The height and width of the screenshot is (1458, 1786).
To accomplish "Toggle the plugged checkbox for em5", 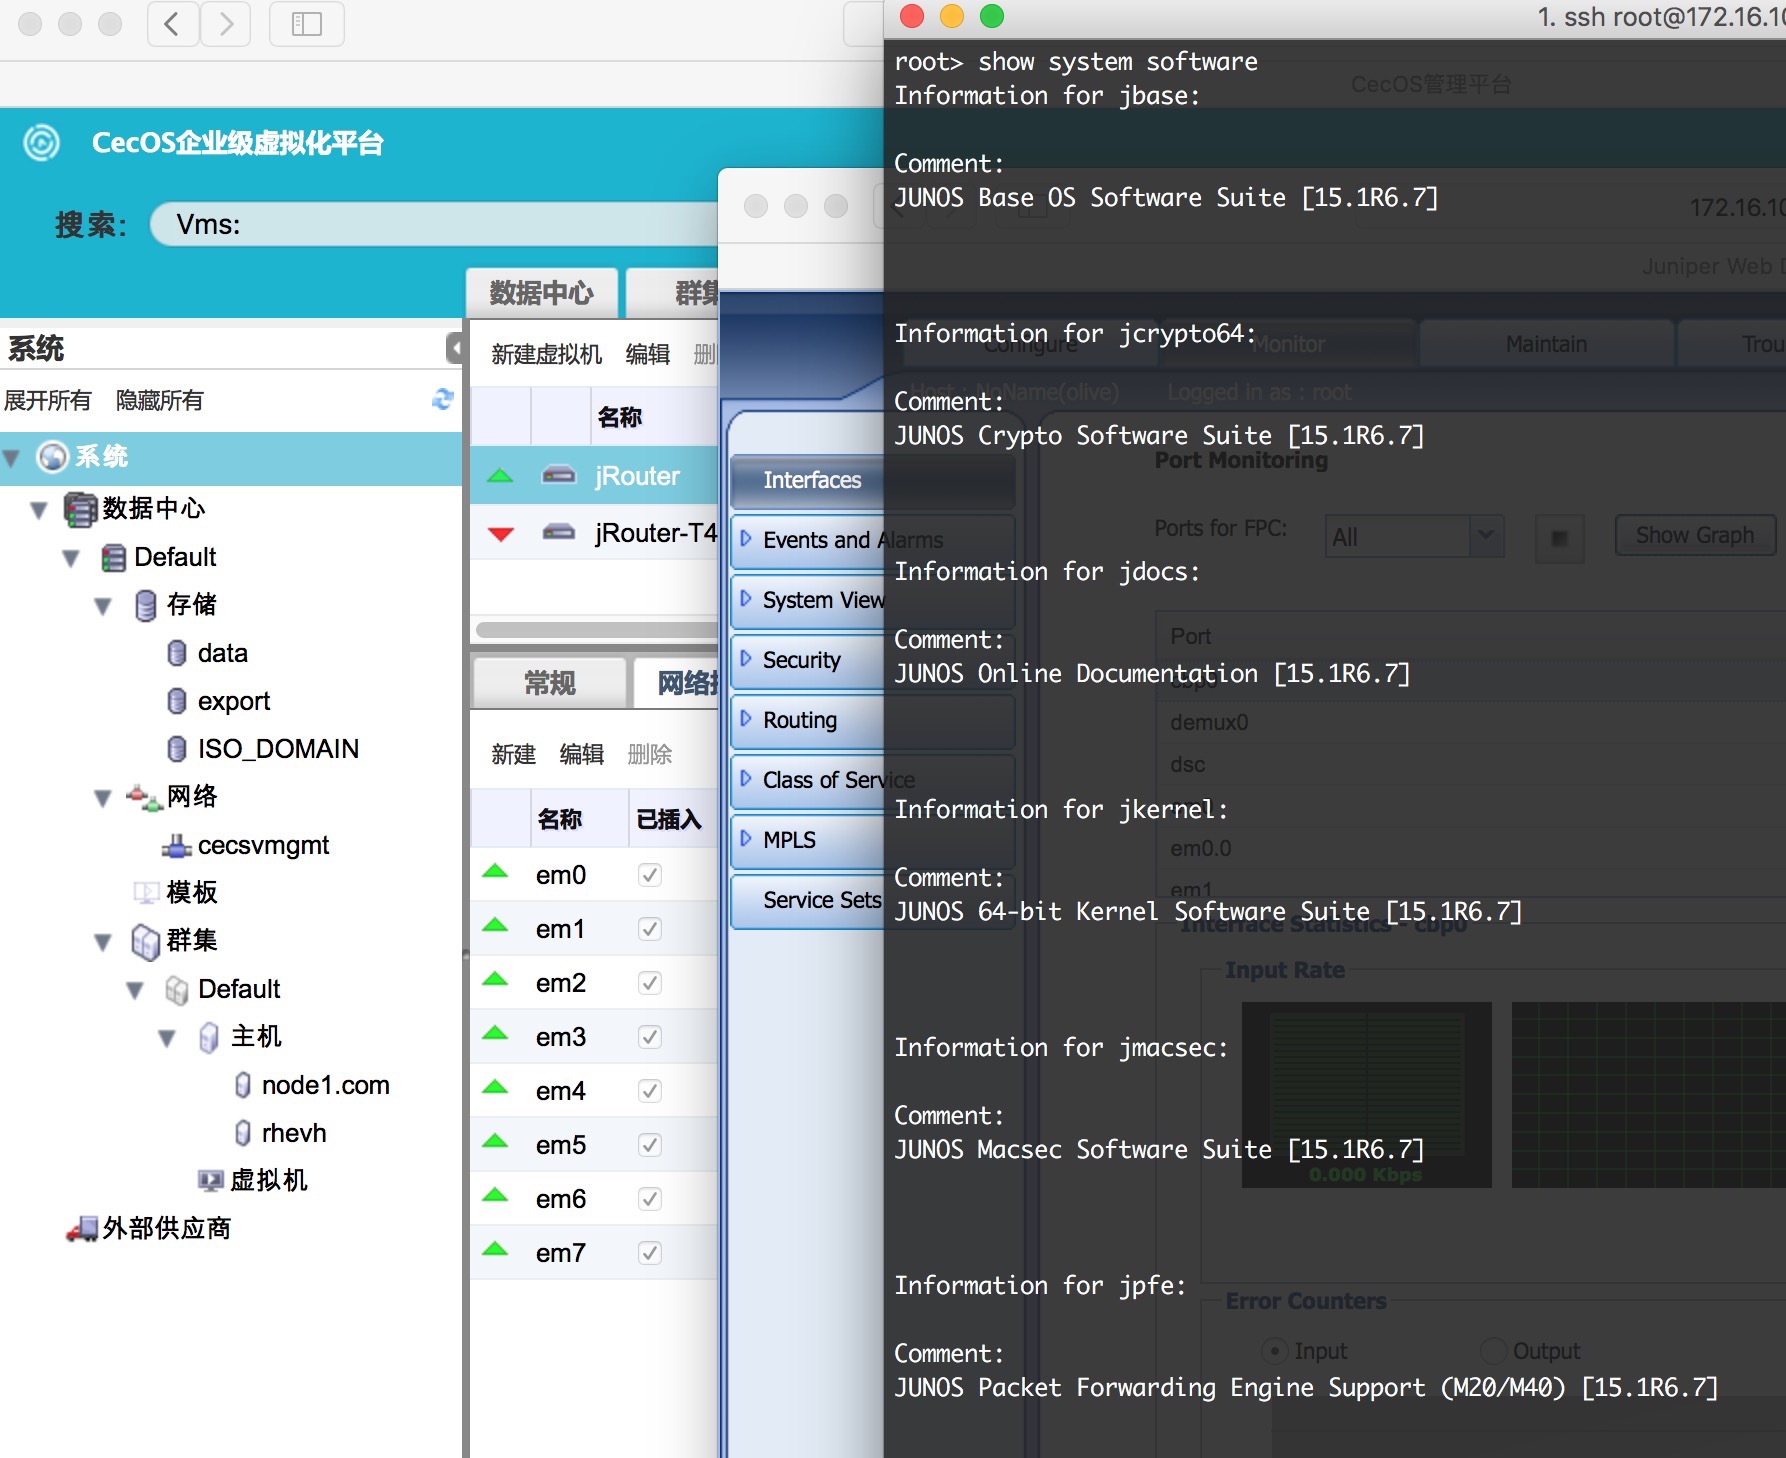I will pos(650,1145).
